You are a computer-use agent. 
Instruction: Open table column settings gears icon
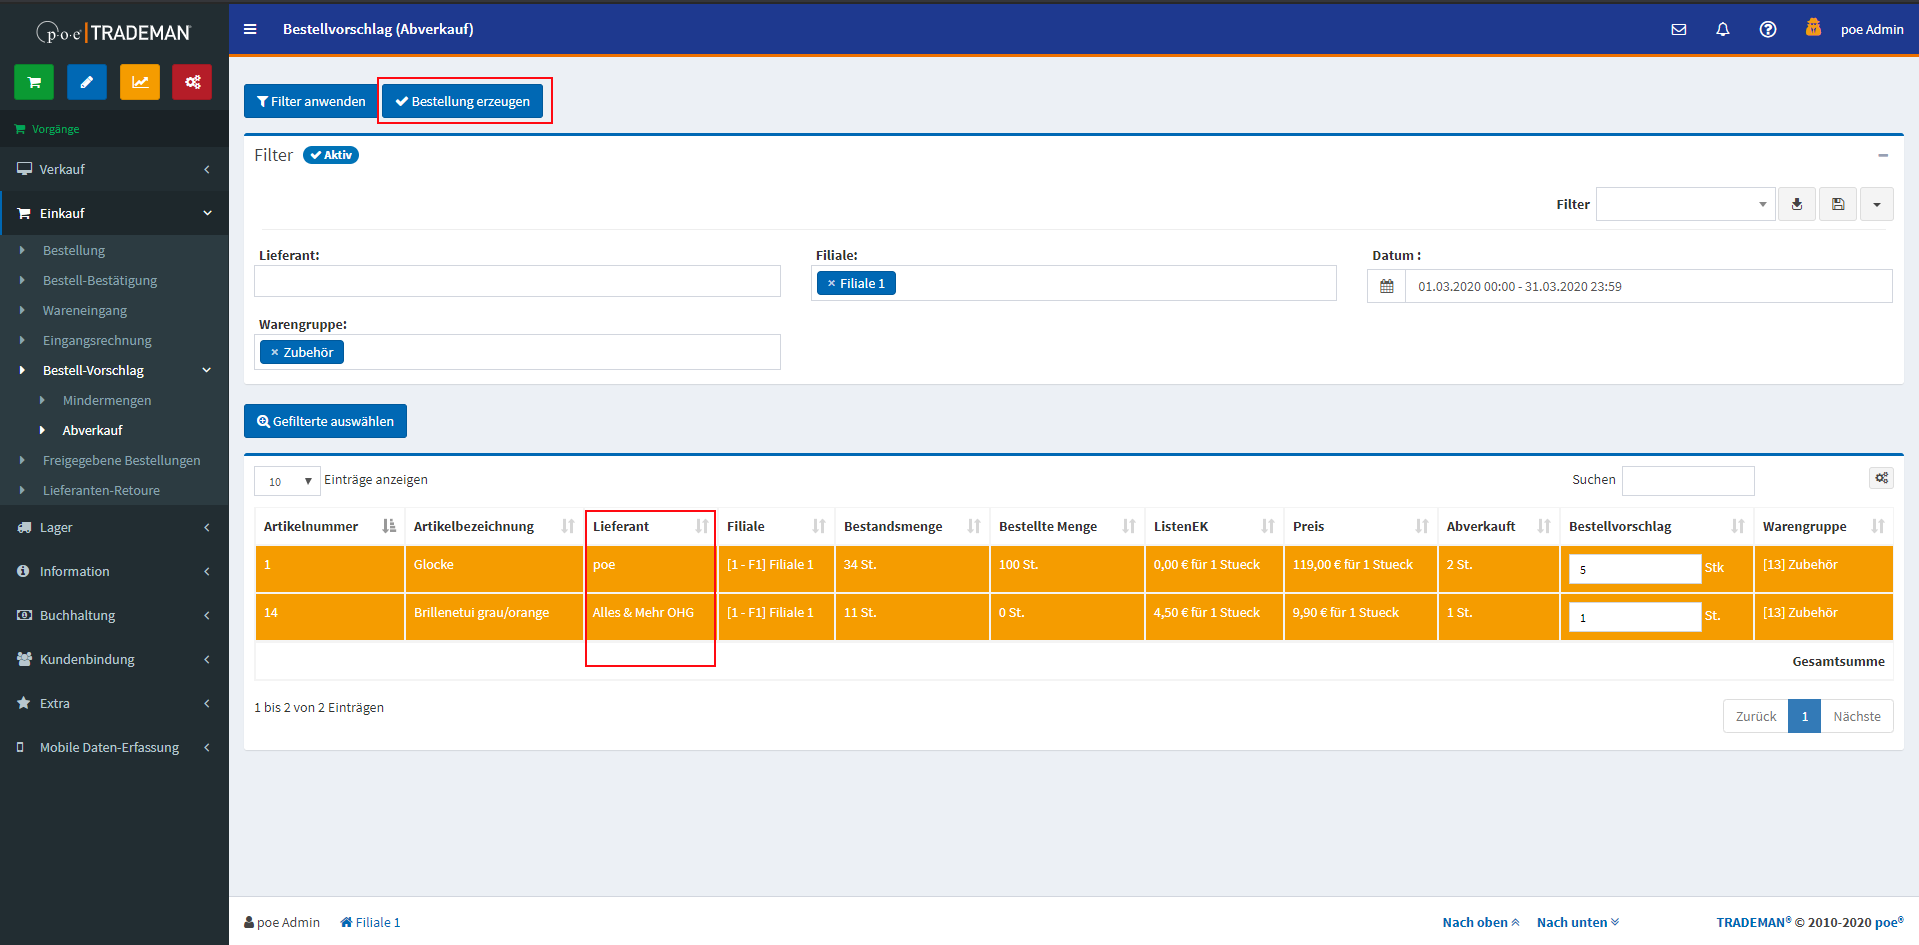[x=1881, y=478]
